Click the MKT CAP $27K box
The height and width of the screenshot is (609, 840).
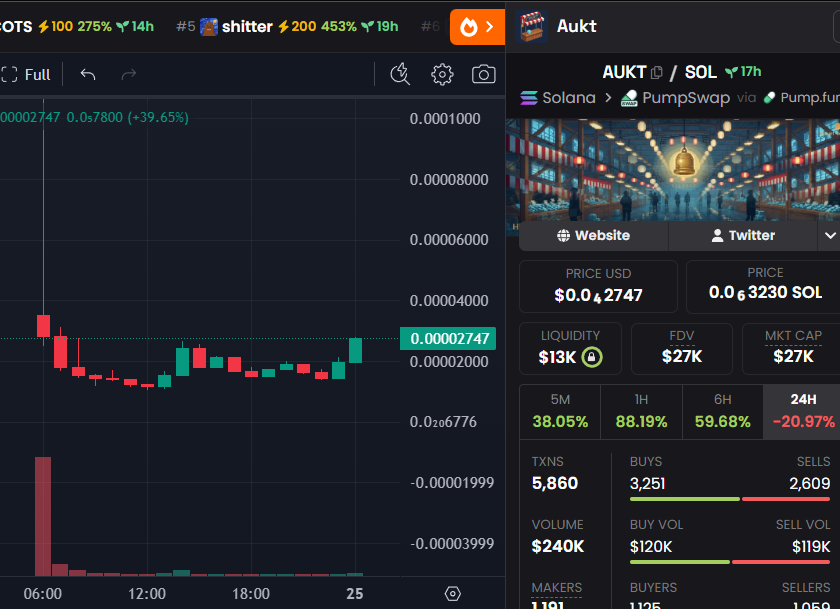pyautogui.click(x=792, y=348)
